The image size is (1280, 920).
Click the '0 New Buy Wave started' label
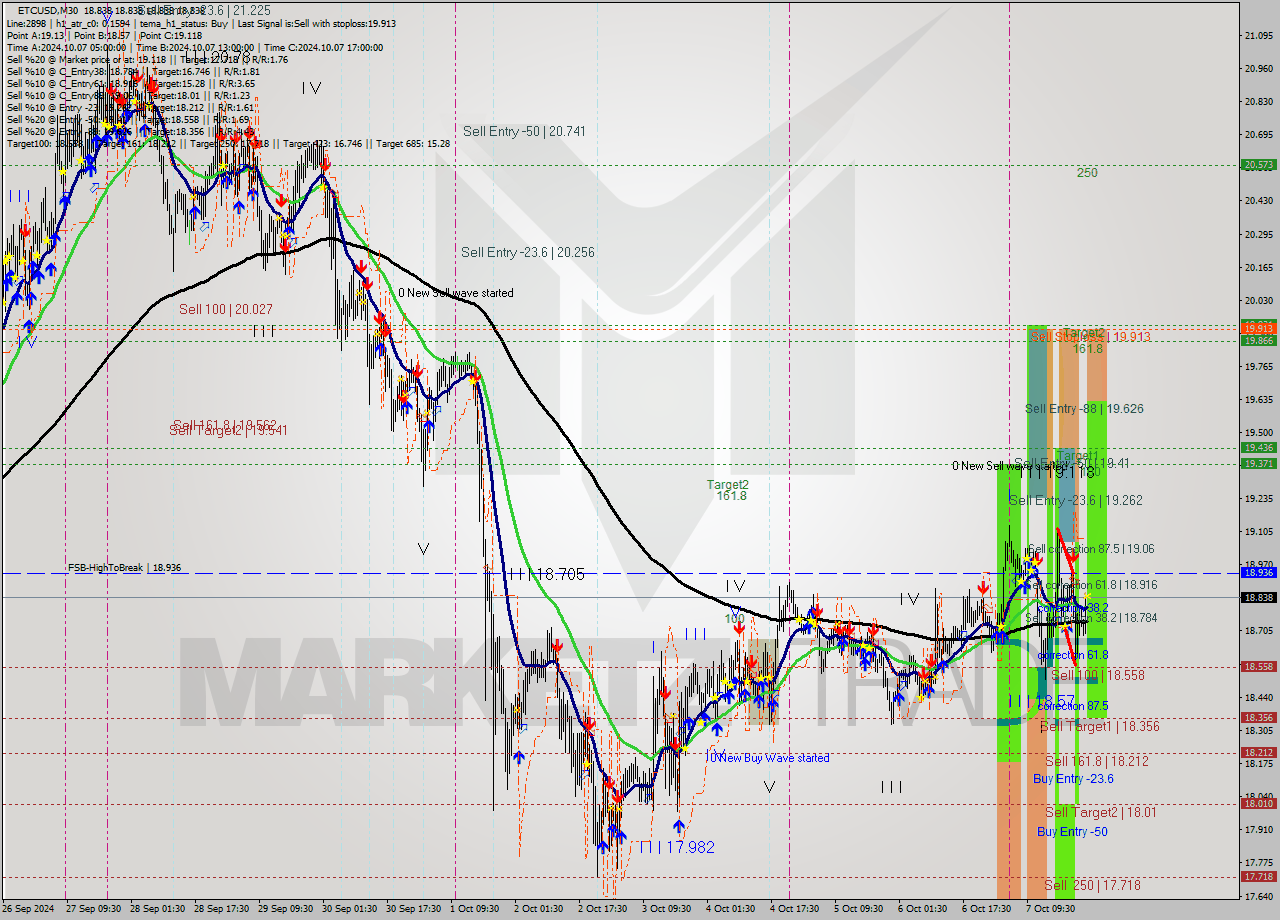(x=769, y=758)
